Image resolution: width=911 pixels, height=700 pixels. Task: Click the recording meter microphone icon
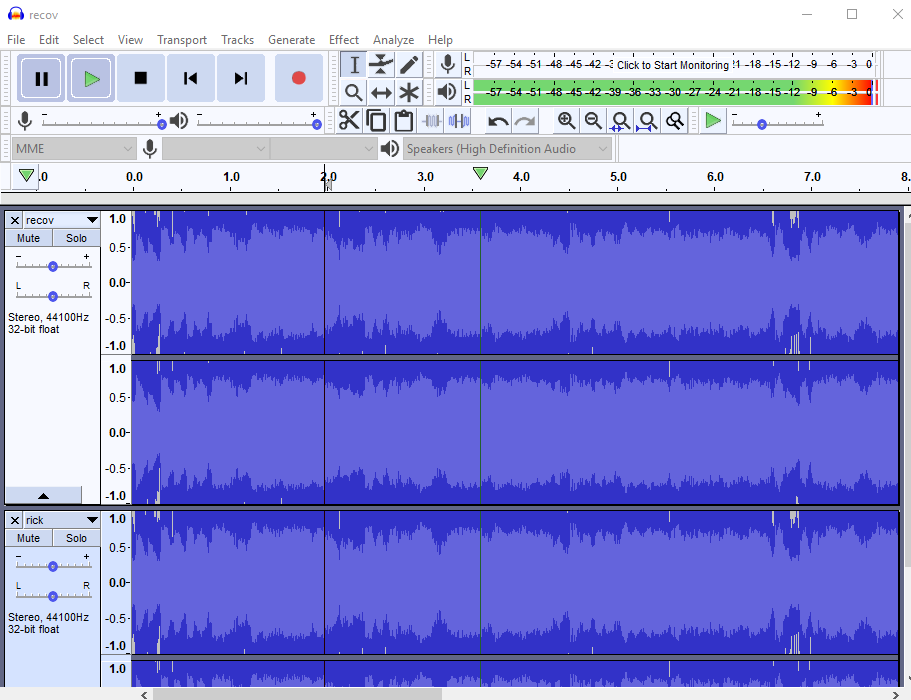pyautogui.click(x=447, y=64)
